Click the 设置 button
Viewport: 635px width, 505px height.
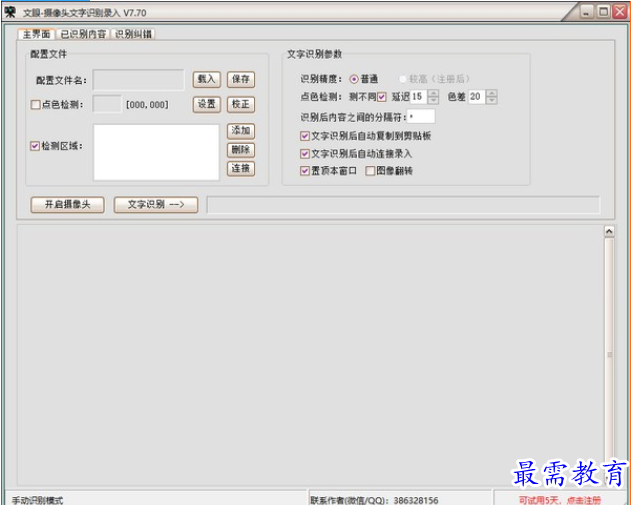click(x=207, y=104)
